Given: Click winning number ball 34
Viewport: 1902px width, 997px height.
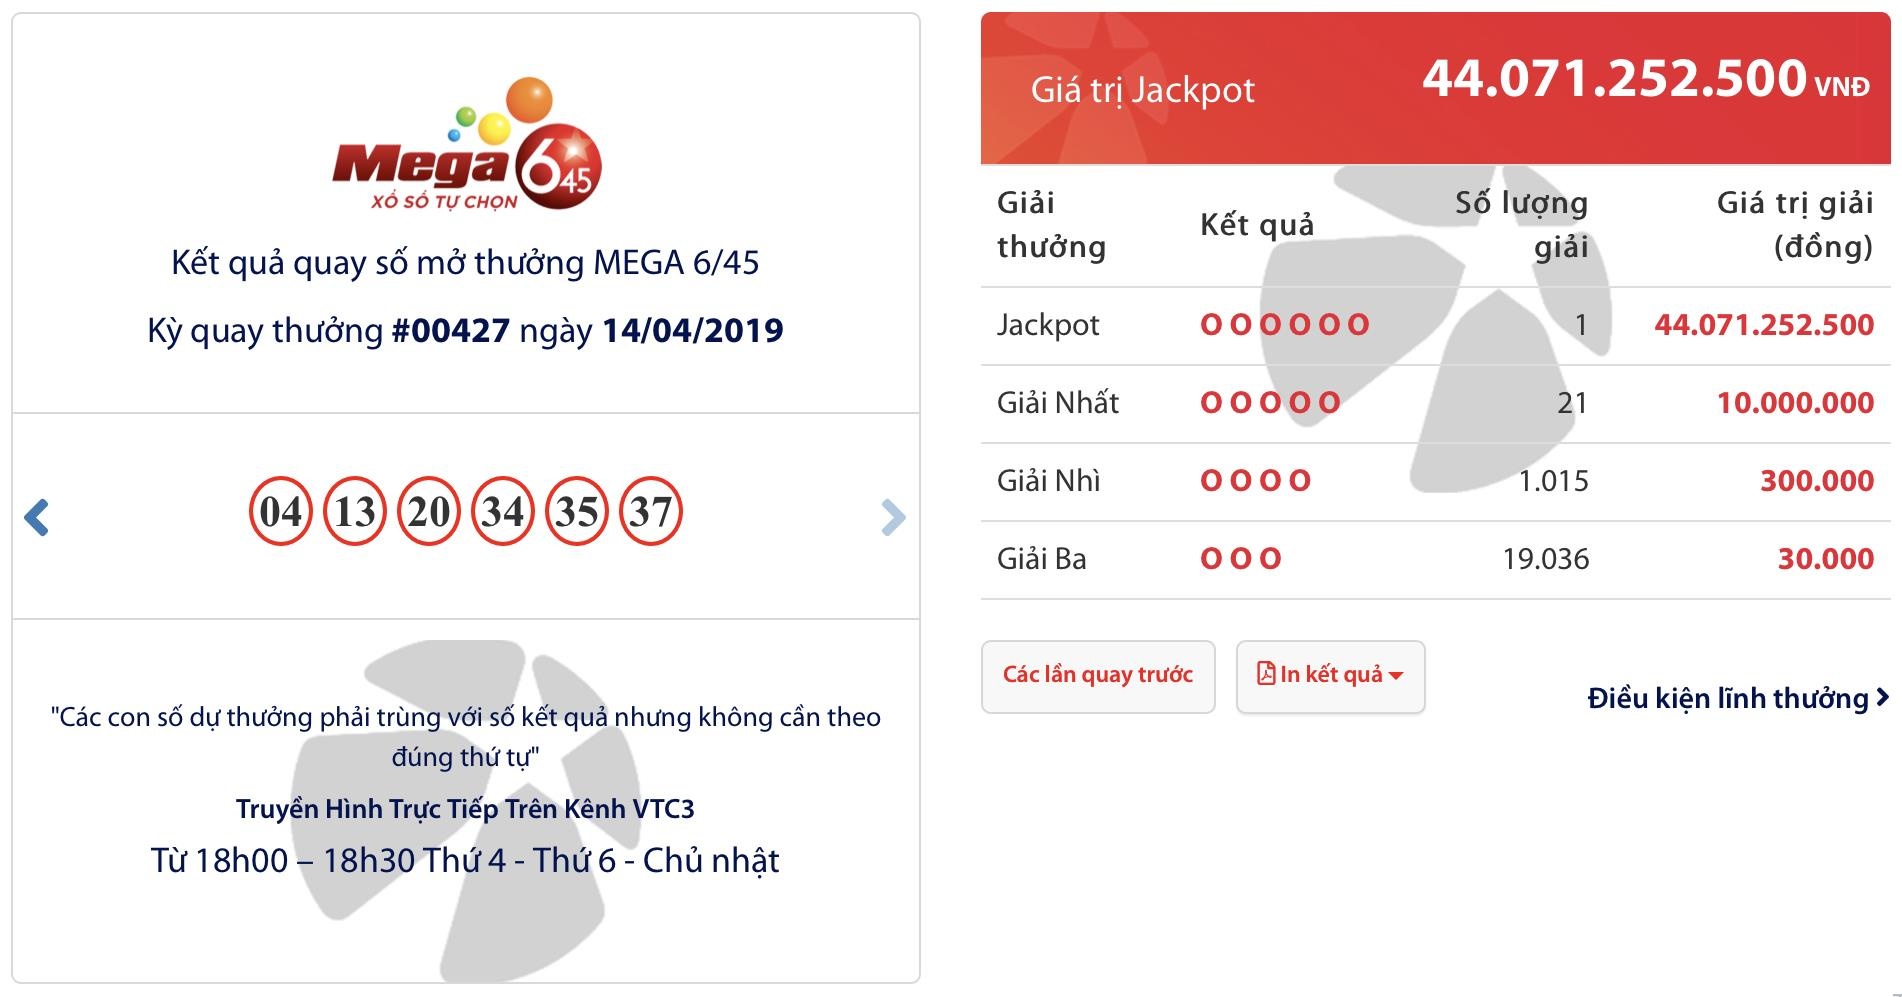Looking at the screenshot, I should pyautogui.click(x=503, y=512).
